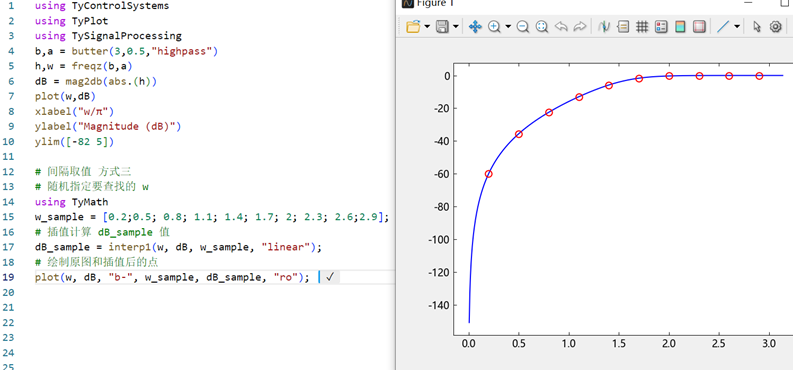Enable the data cursor curve tool
This screenshot has width=793, height=370.
(x=603, y=27)
